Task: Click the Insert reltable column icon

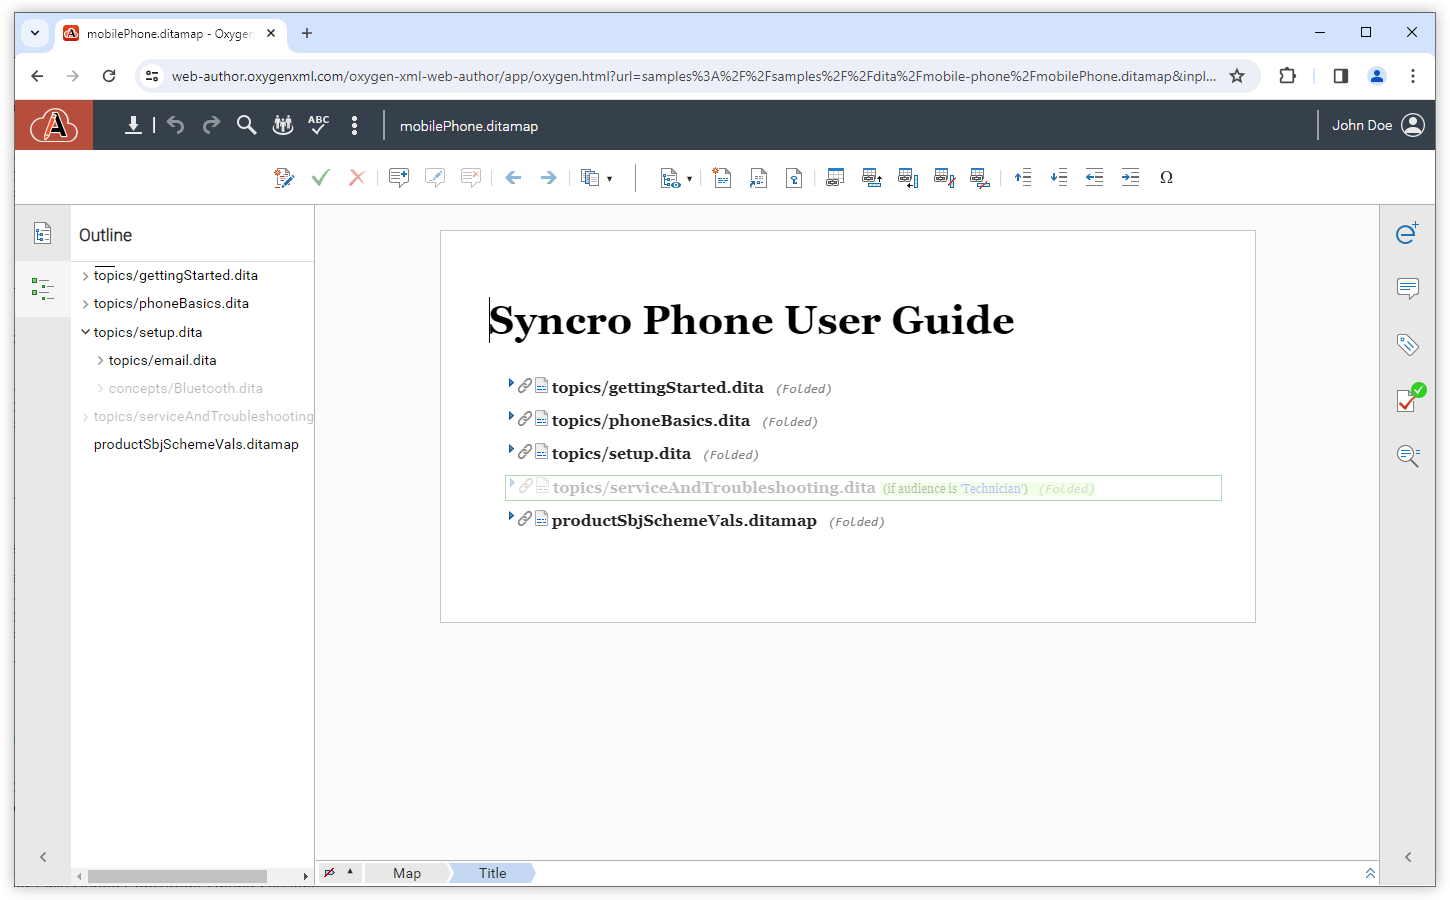Action: 908,178
